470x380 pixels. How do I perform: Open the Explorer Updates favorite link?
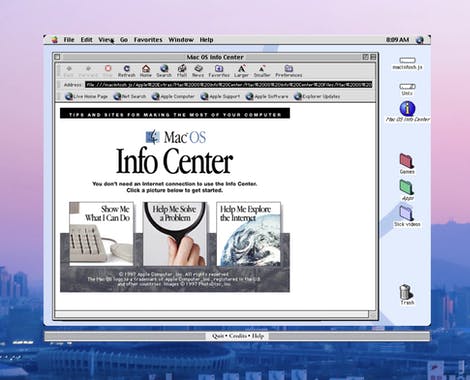tap(317, 96)
